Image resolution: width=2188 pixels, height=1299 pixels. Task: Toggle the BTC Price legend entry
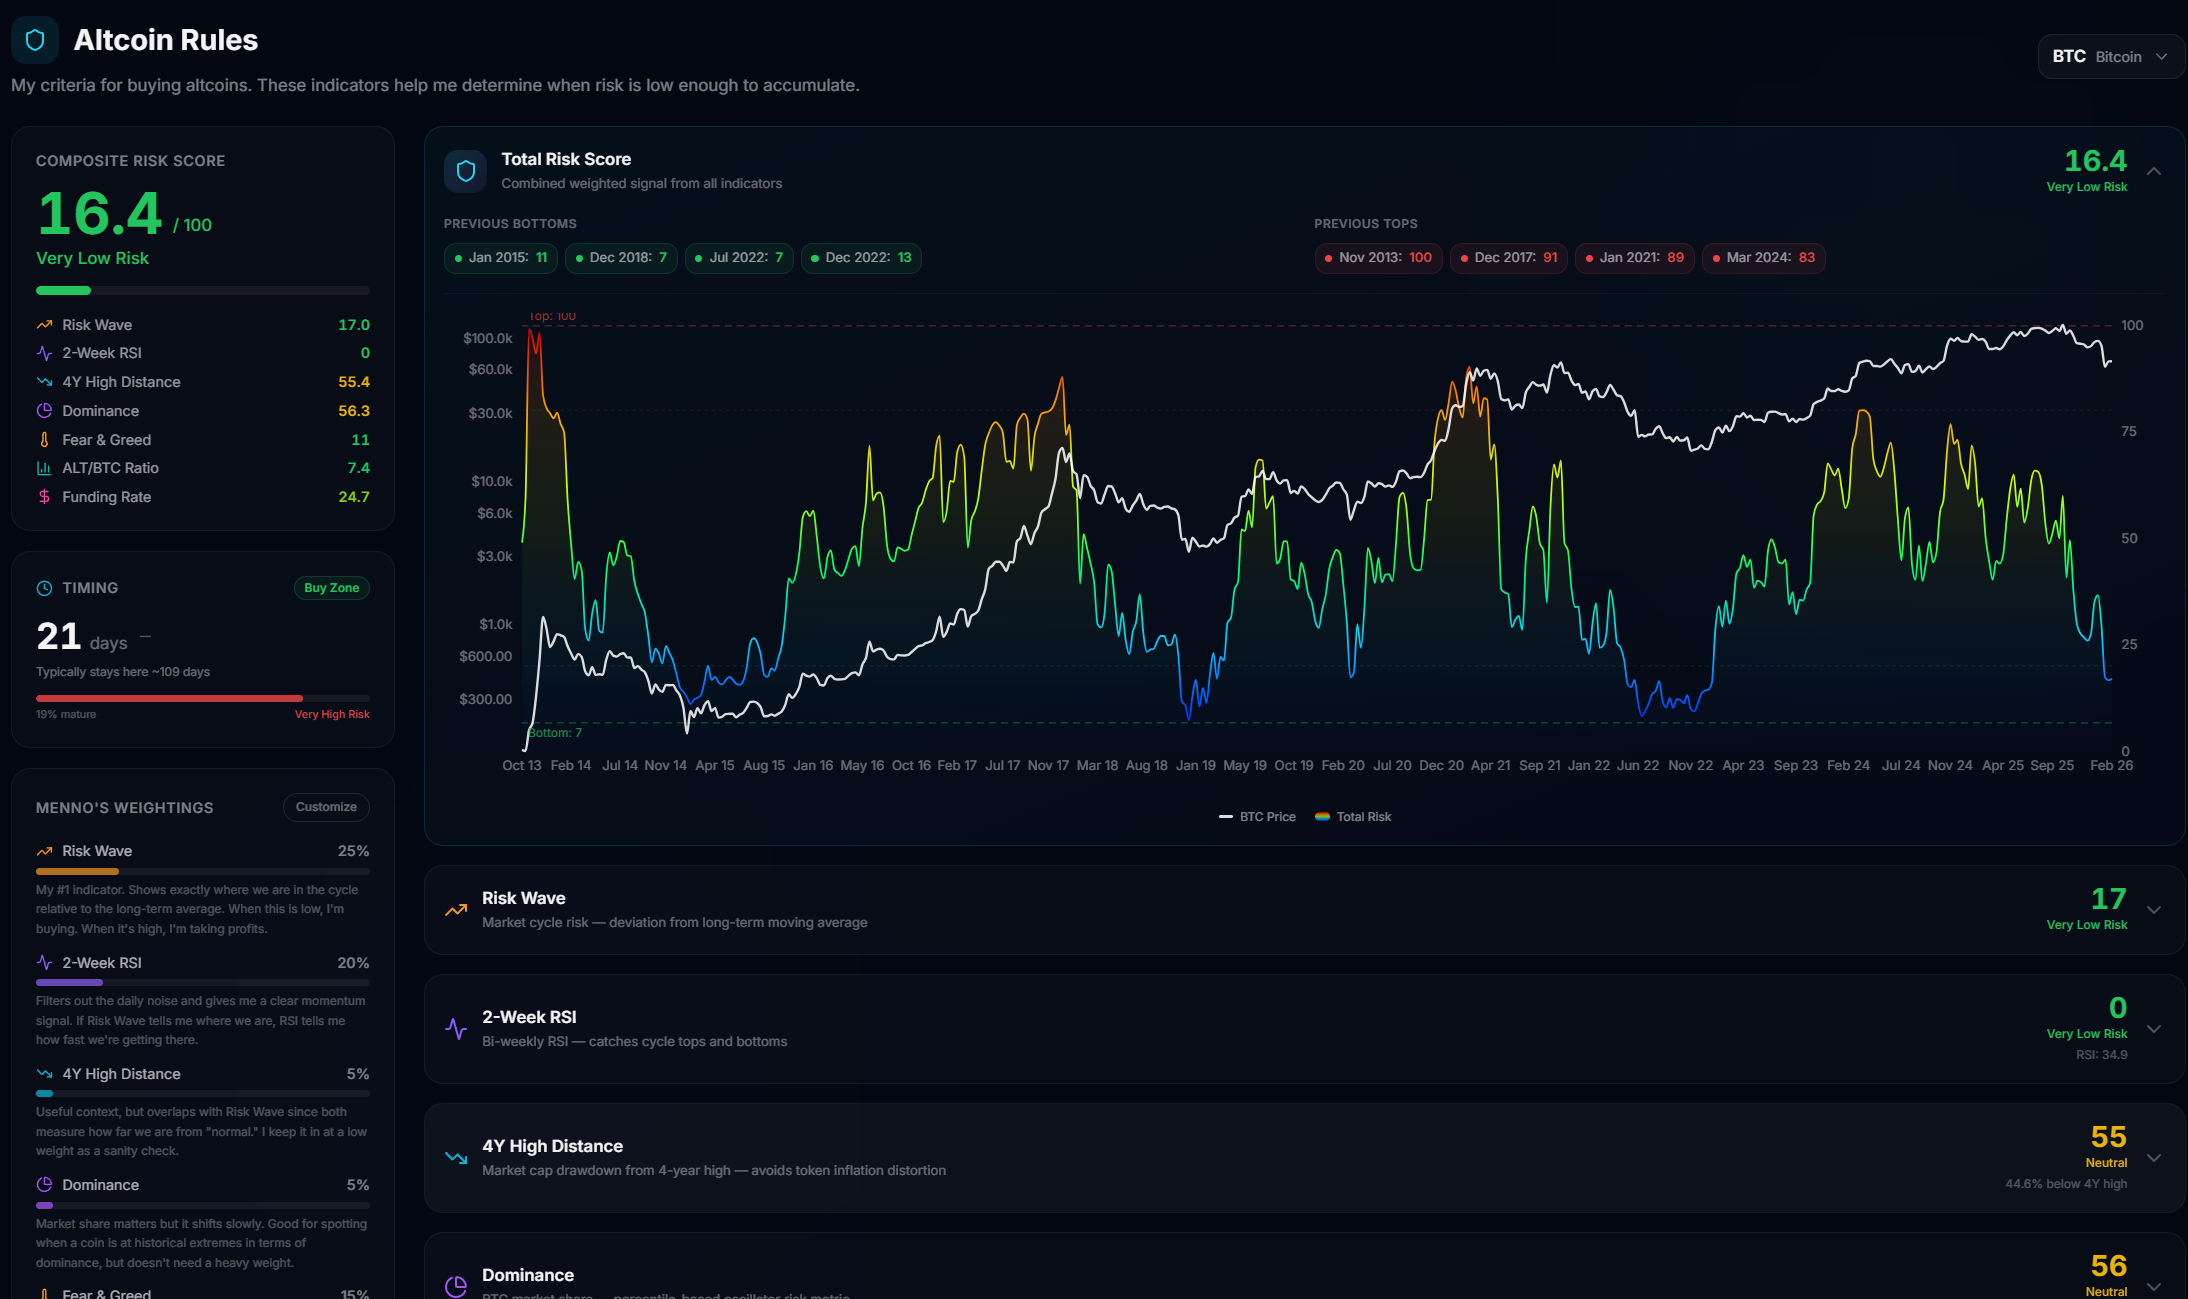click(1257, 816)
